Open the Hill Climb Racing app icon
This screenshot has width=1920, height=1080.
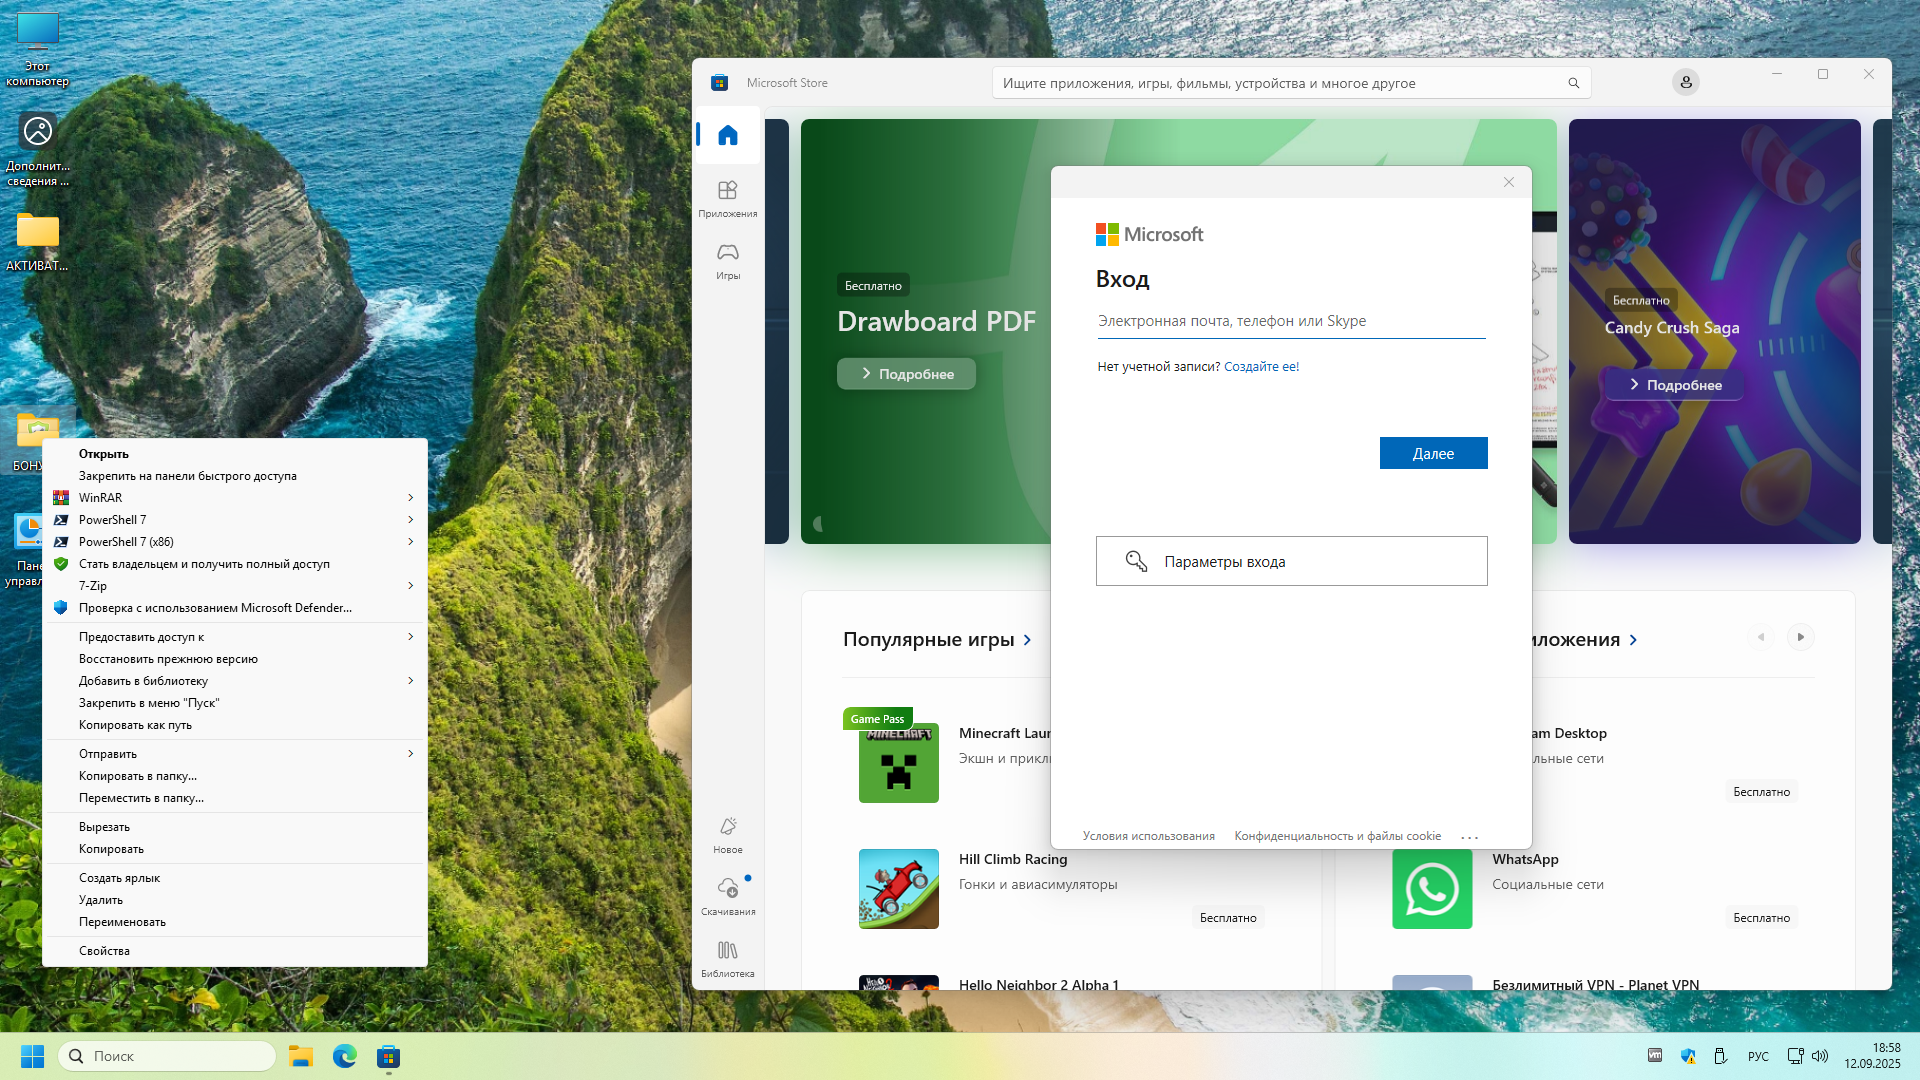coord(899,889)
